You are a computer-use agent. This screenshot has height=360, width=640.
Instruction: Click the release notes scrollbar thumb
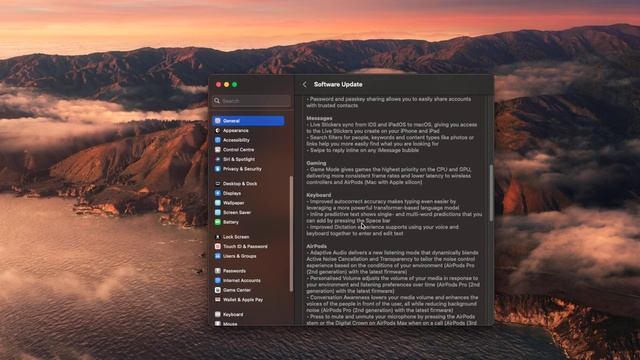point(491,193)
